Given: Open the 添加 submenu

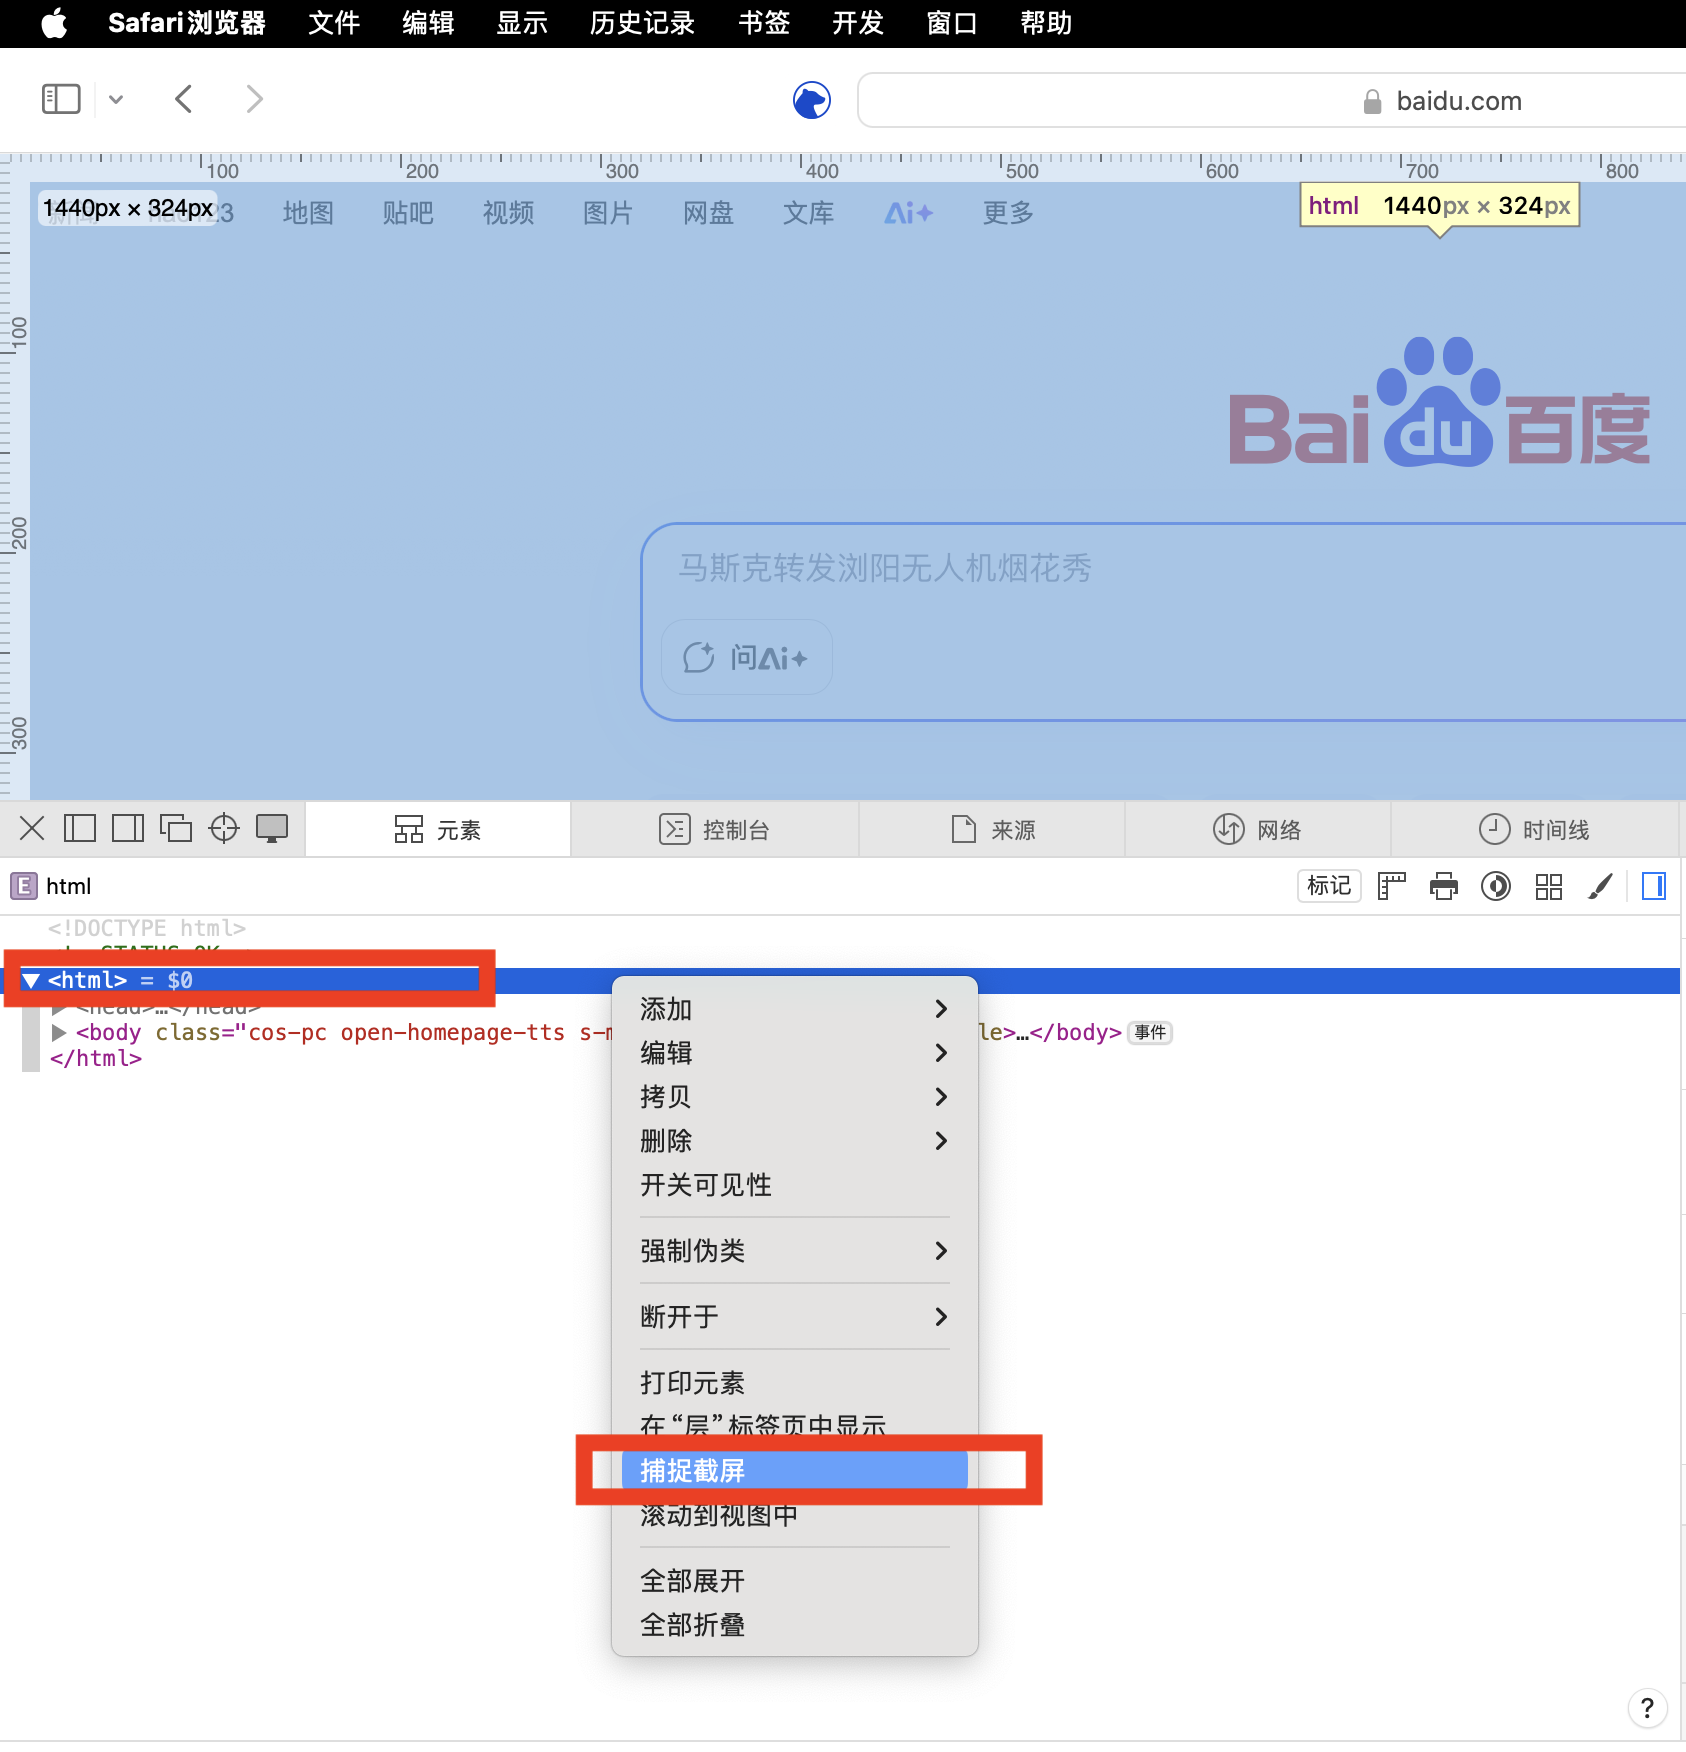Looking at the screenshot, I should coord(794,1009).
